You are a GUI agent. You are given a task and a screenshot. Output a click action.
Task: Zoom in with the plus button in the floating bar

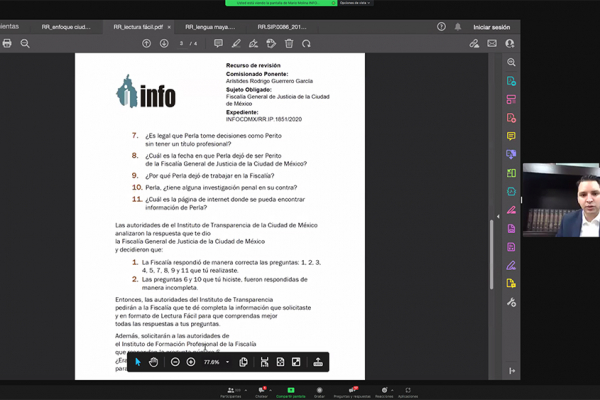tap(191, 362)
